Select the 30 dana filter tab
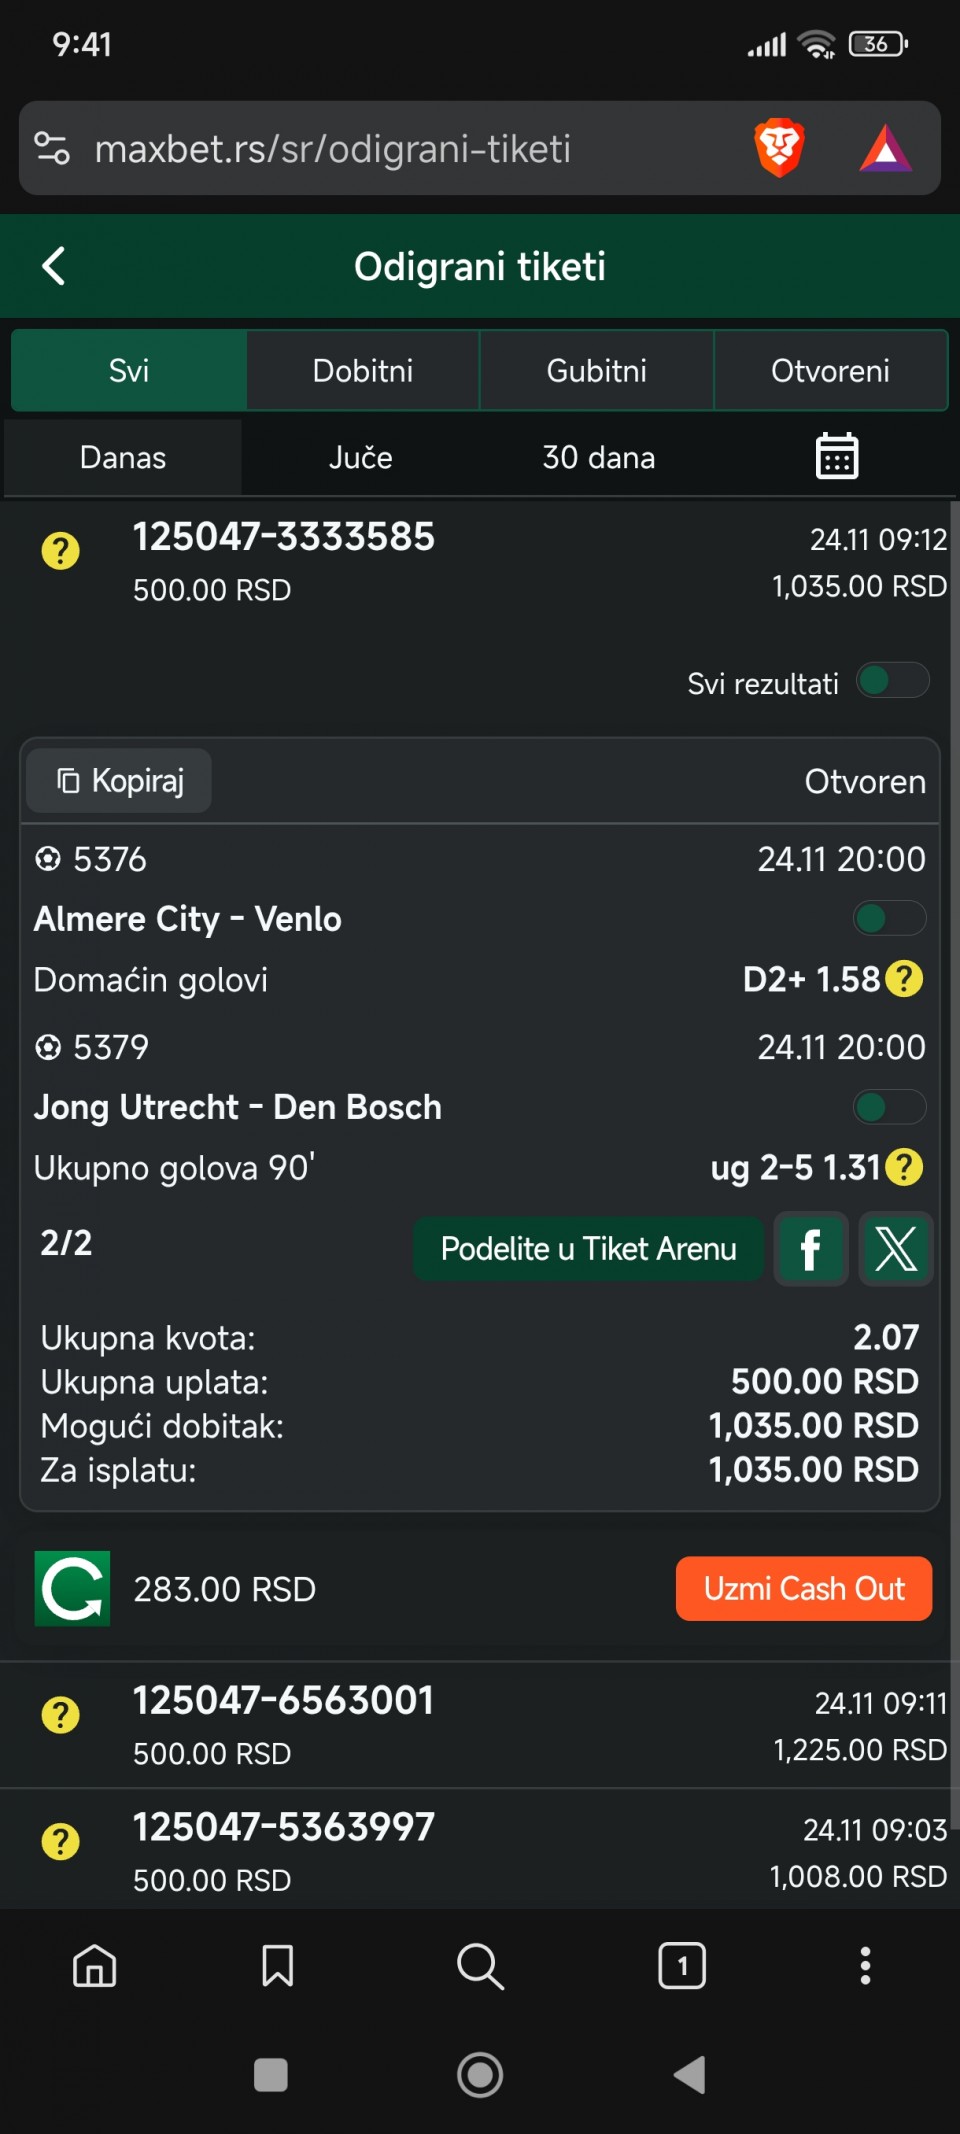Image resolution: width=960 pixels, height=2134 pixels. (598, 458)
